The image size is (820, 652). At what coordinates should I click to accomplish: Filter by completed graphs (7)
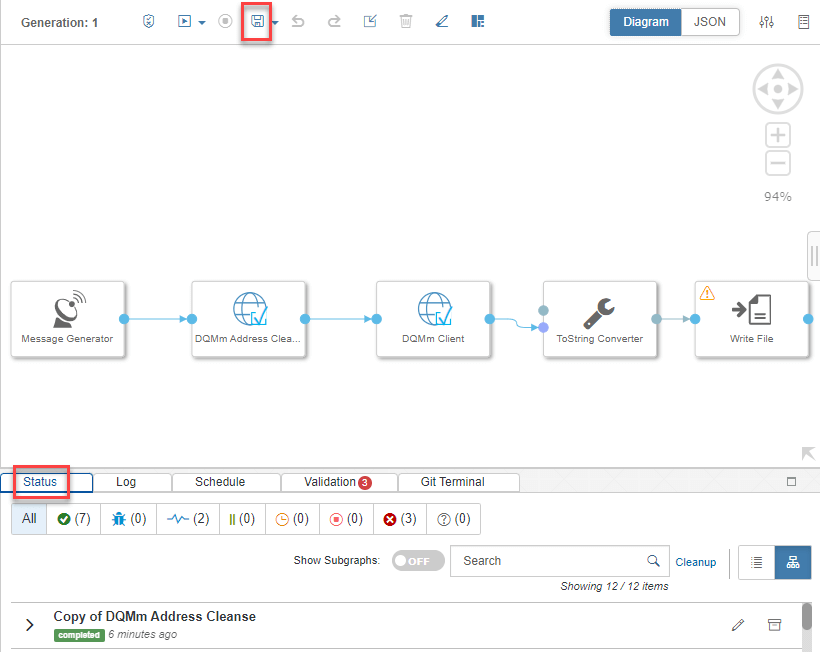coord(74,519)
